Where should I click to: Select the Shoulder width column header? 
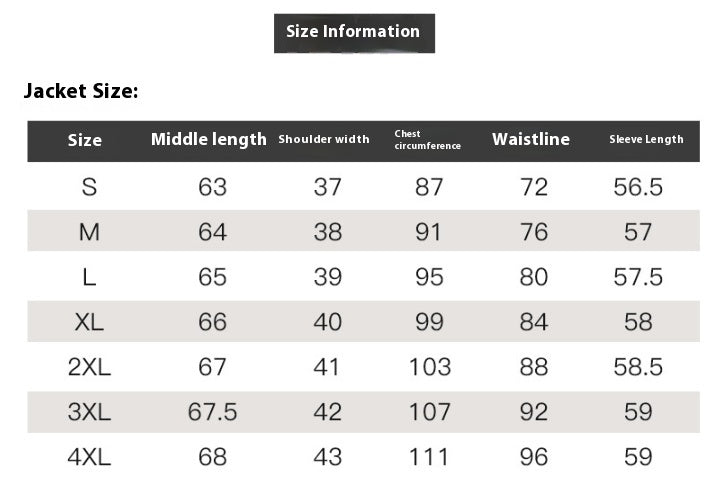pyautogui.click(x=323, y=140)
